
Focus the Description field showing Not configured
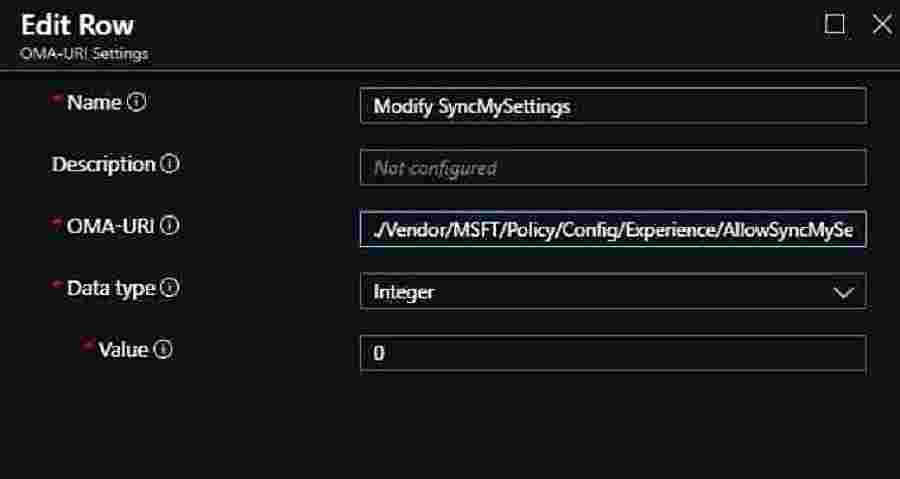pos(612,168)
